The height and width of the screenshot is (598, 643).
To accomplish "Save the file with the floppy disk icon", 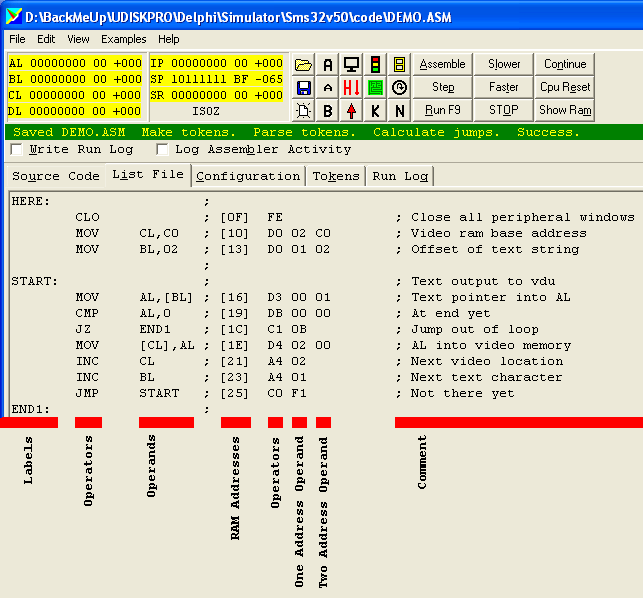I will tap(303, 88).
